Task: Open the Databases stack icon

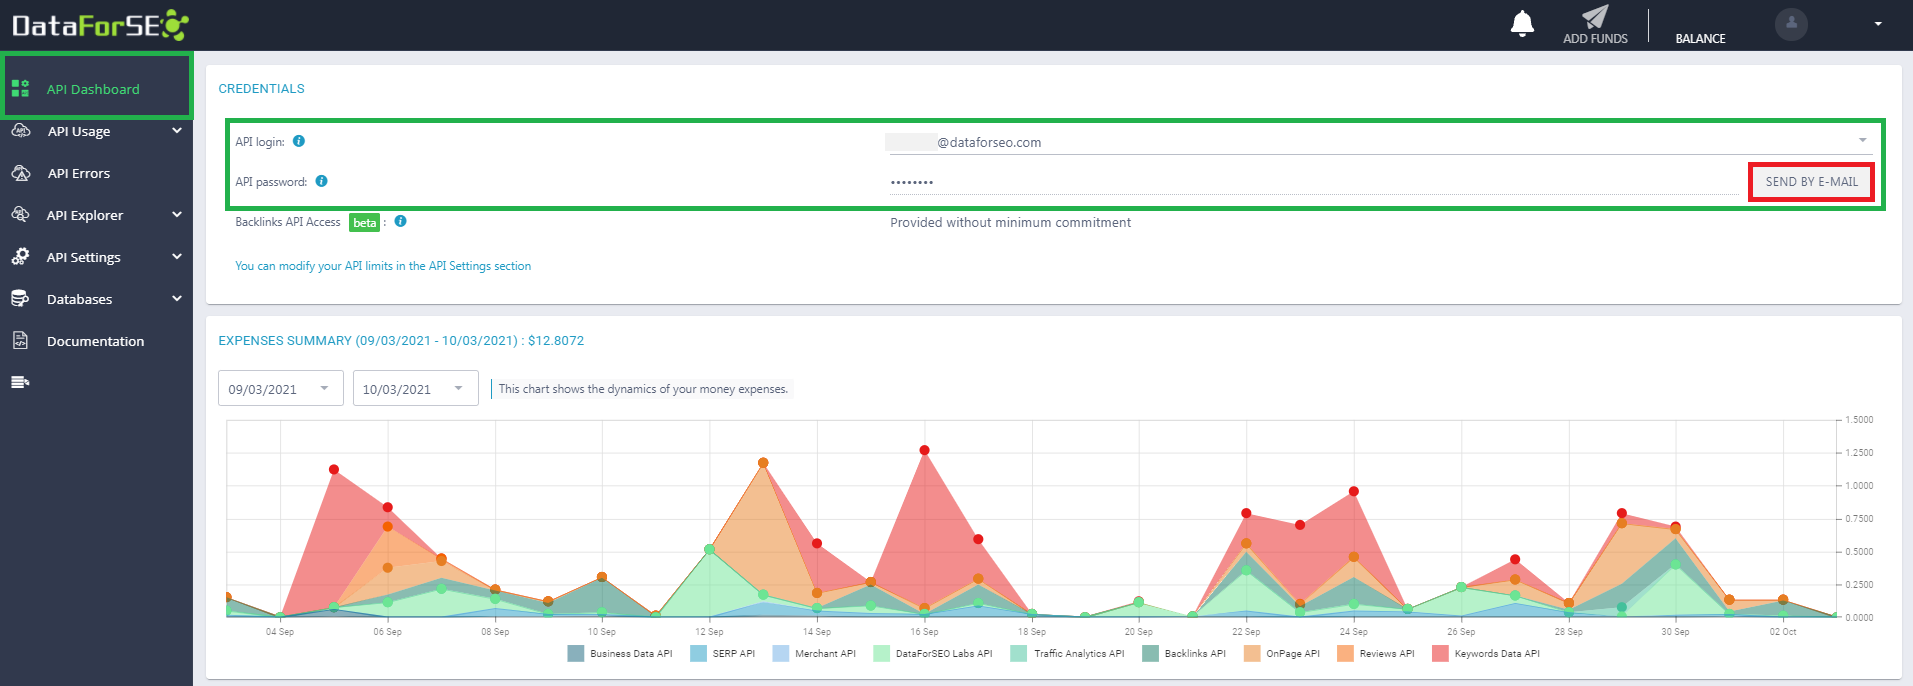Action: tap(20, 298)
